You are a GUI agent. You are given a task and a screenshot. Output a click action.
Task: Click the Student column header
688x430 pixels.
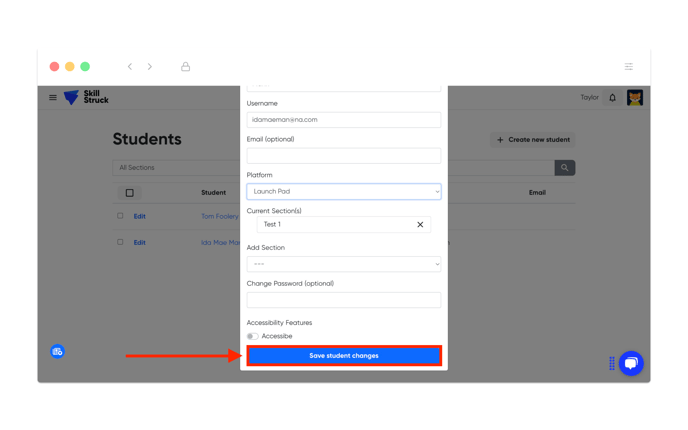214,193
